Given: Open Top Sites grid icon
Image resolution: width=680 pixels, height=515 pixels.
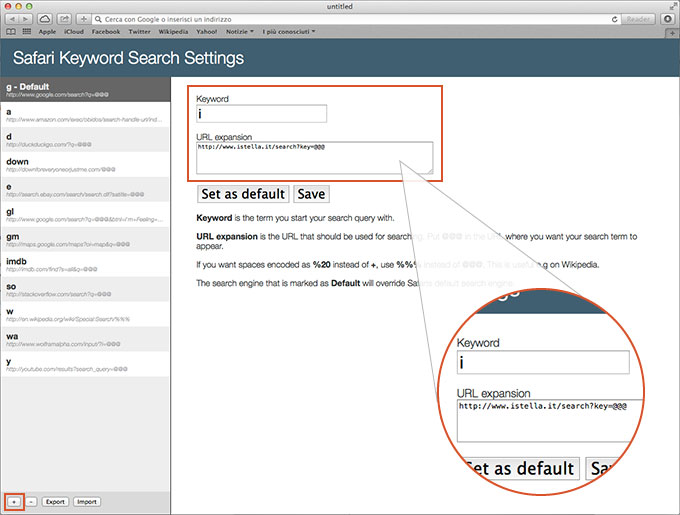Looking at the screenshot, I should [26, 32].
